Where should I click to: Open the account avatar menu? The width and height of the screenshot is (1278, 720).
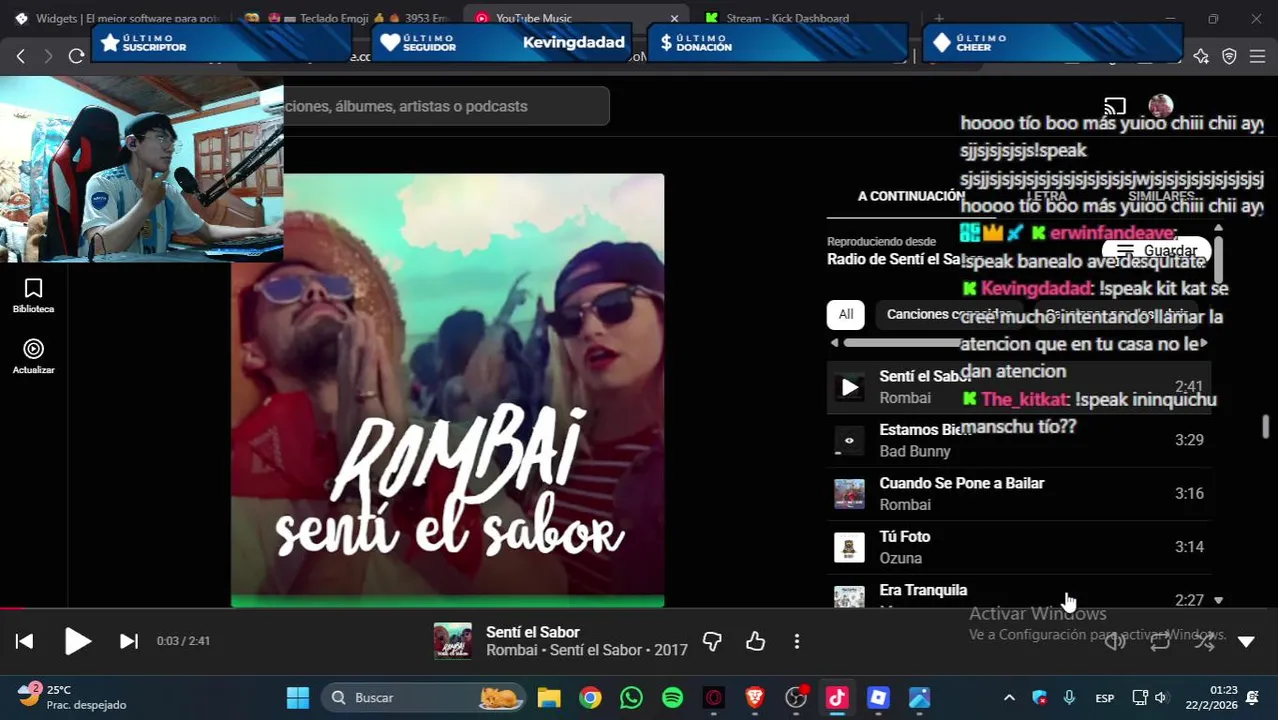tap(1161, 105)
